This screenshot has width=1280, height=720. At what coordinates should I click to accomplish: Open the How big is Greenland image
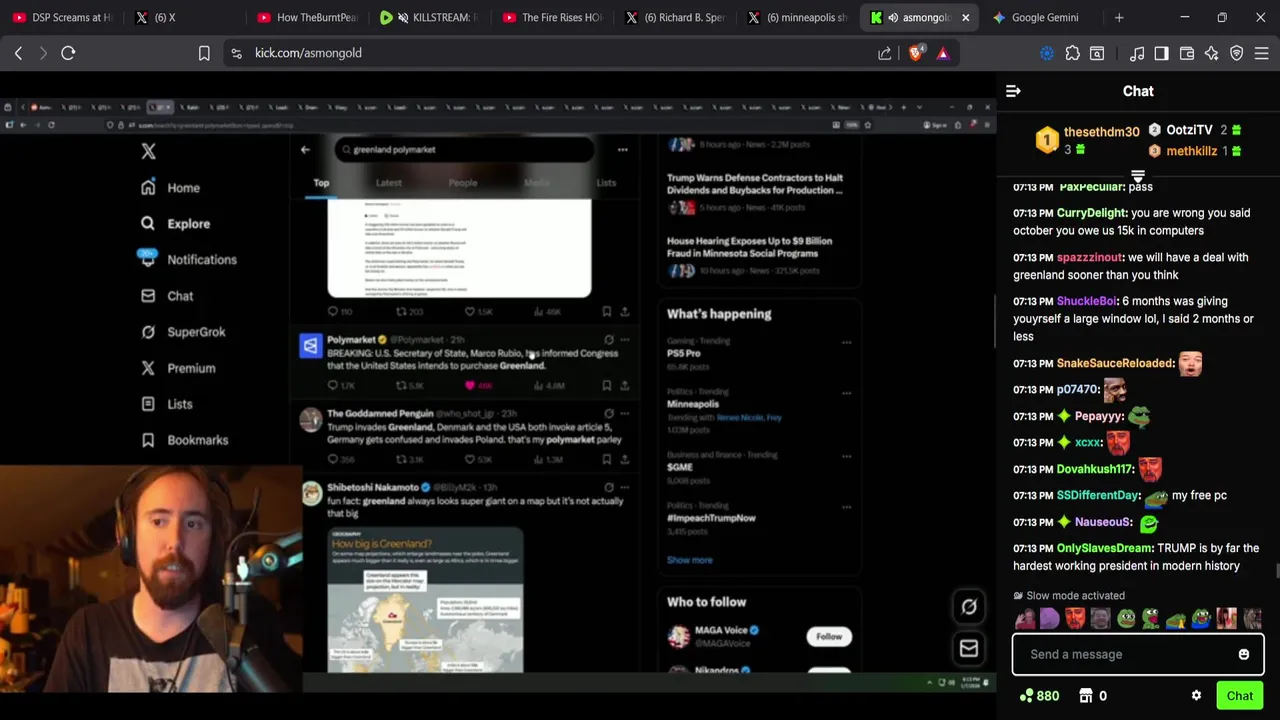tap(425, 600)
